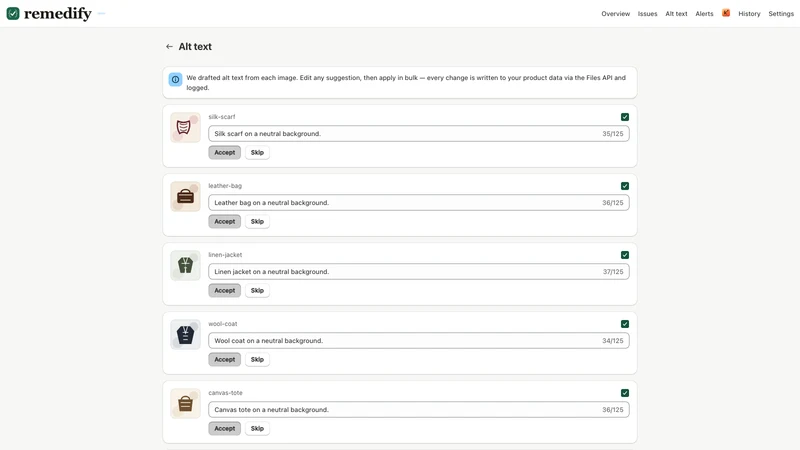Screen dimensions: 800x450
Task: Uncheck the wool-coat selection checkbox
Action: 624,323
